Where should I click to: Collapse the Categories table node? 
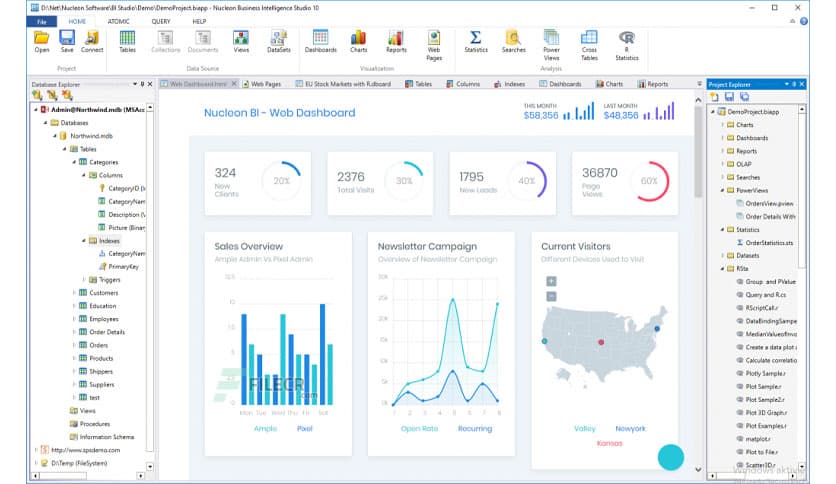(x=74, y=162)
